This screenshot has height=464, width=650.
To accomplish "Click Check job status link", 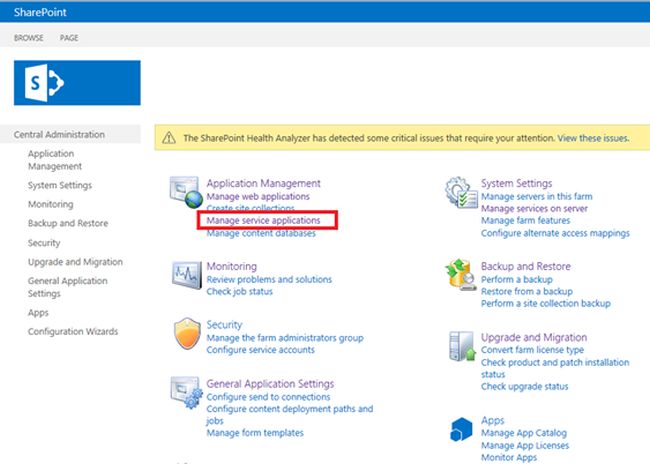I will point(240,292).
